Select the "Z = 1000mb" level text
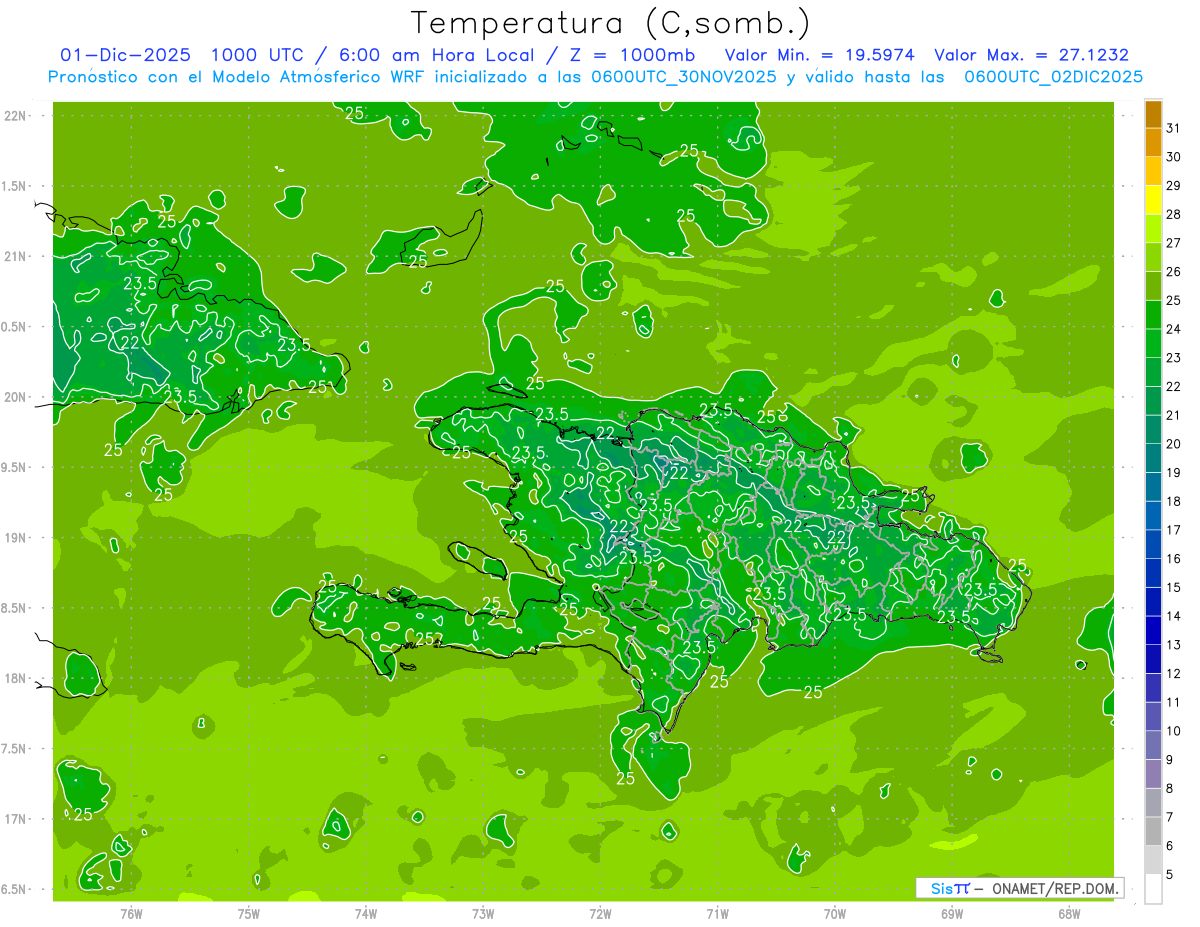This screenshot has width=1200, height=927. 632,55
